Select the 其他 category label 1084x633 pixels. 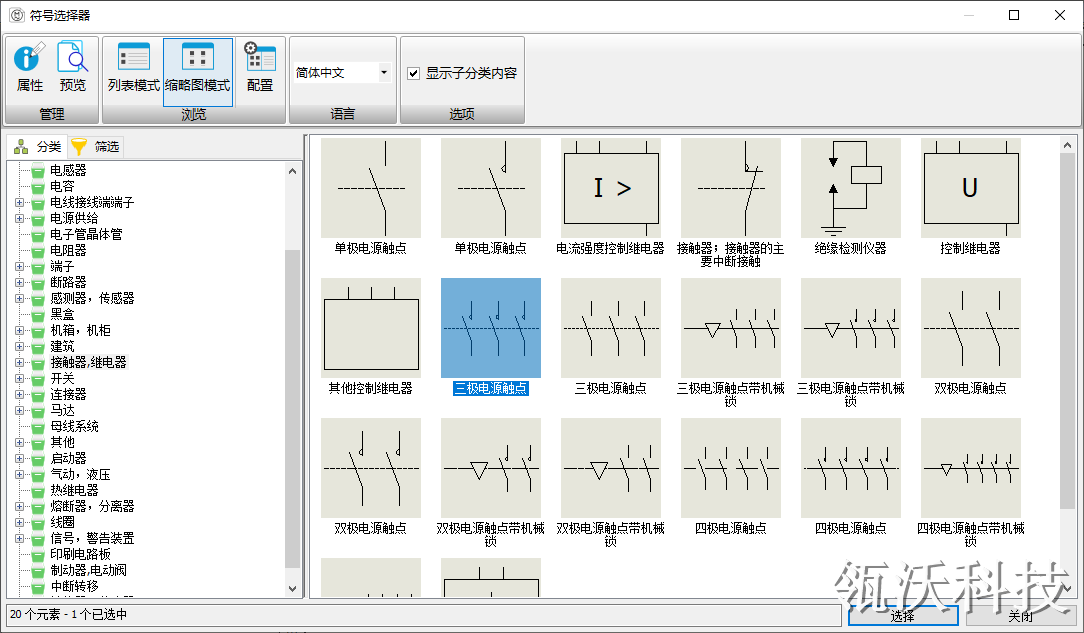tap(62, 442)
